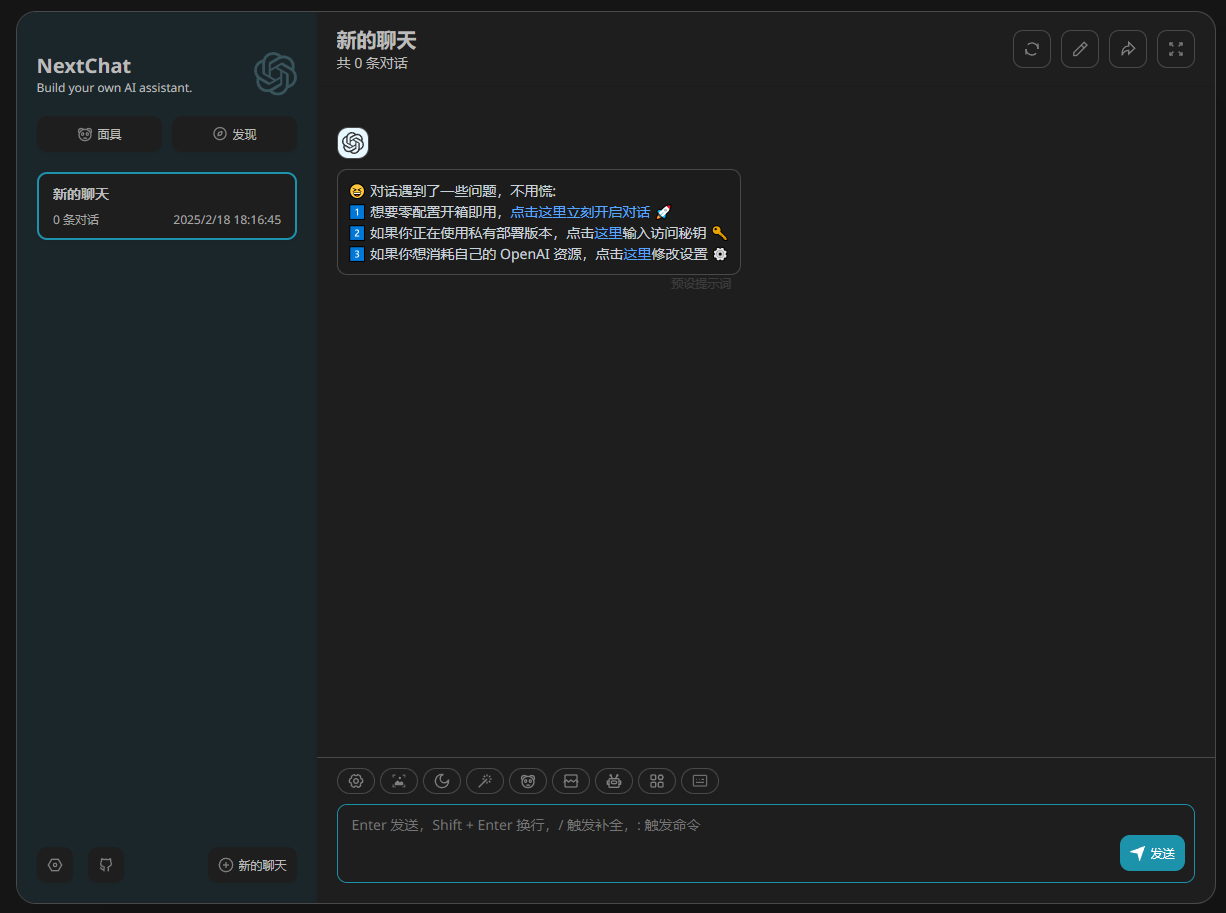Toggle the theme with the moon icon

[442, 781]
